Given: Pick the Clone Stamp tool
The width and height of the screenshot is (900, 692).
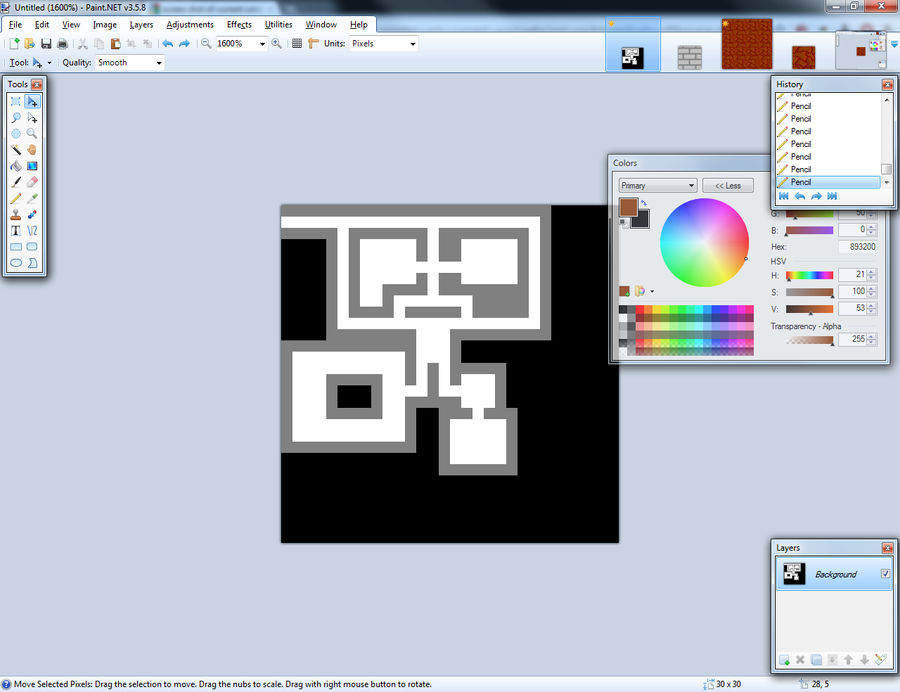Looking at the screenshot, I should pos(15,213).
